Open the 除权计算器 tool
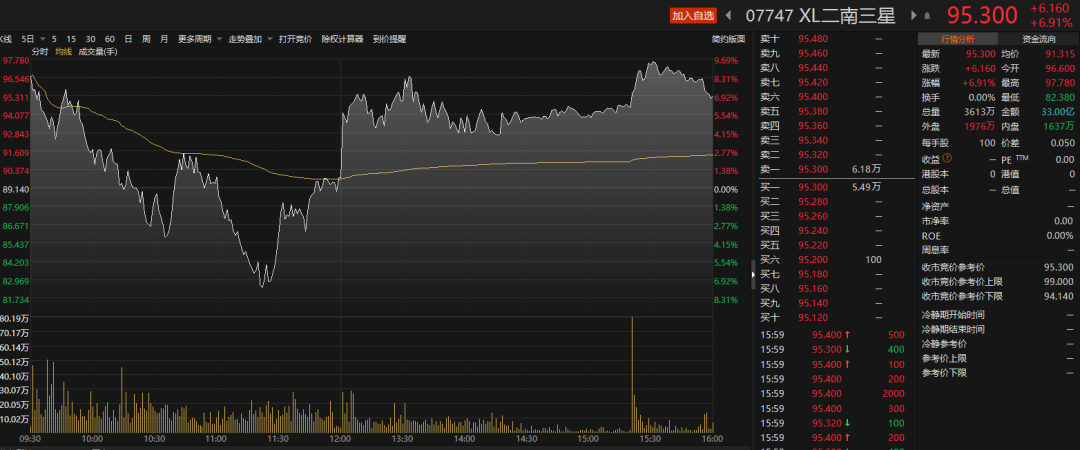Image resolution: width=1080 pixels, height=450 pixels. coord(342,39)
